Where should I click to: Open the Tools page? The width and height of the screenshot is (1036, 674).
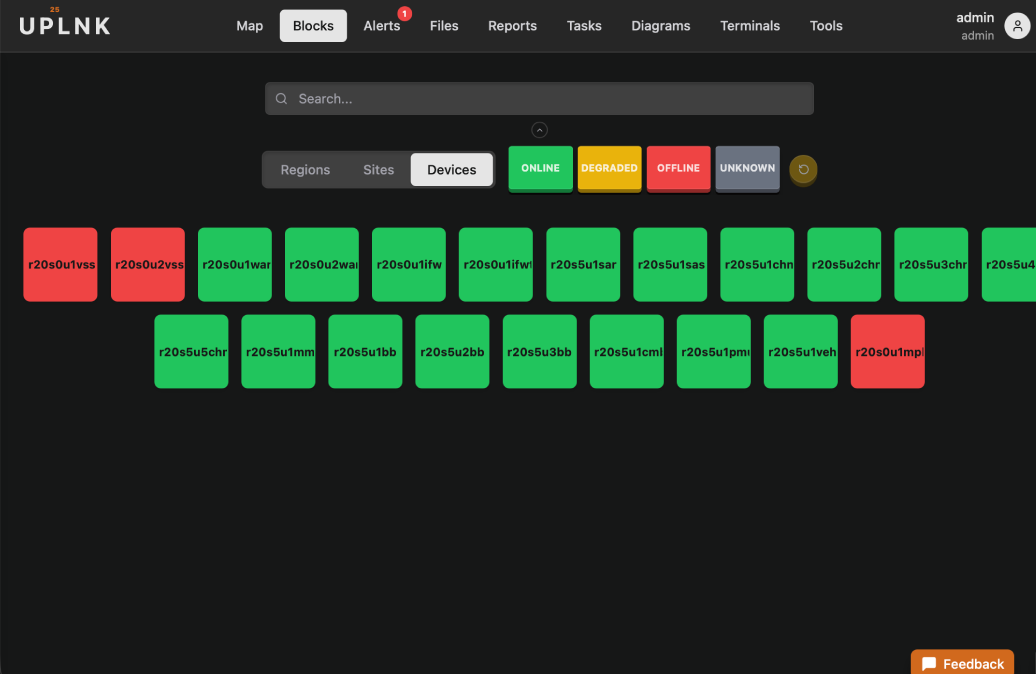(826, 26)
